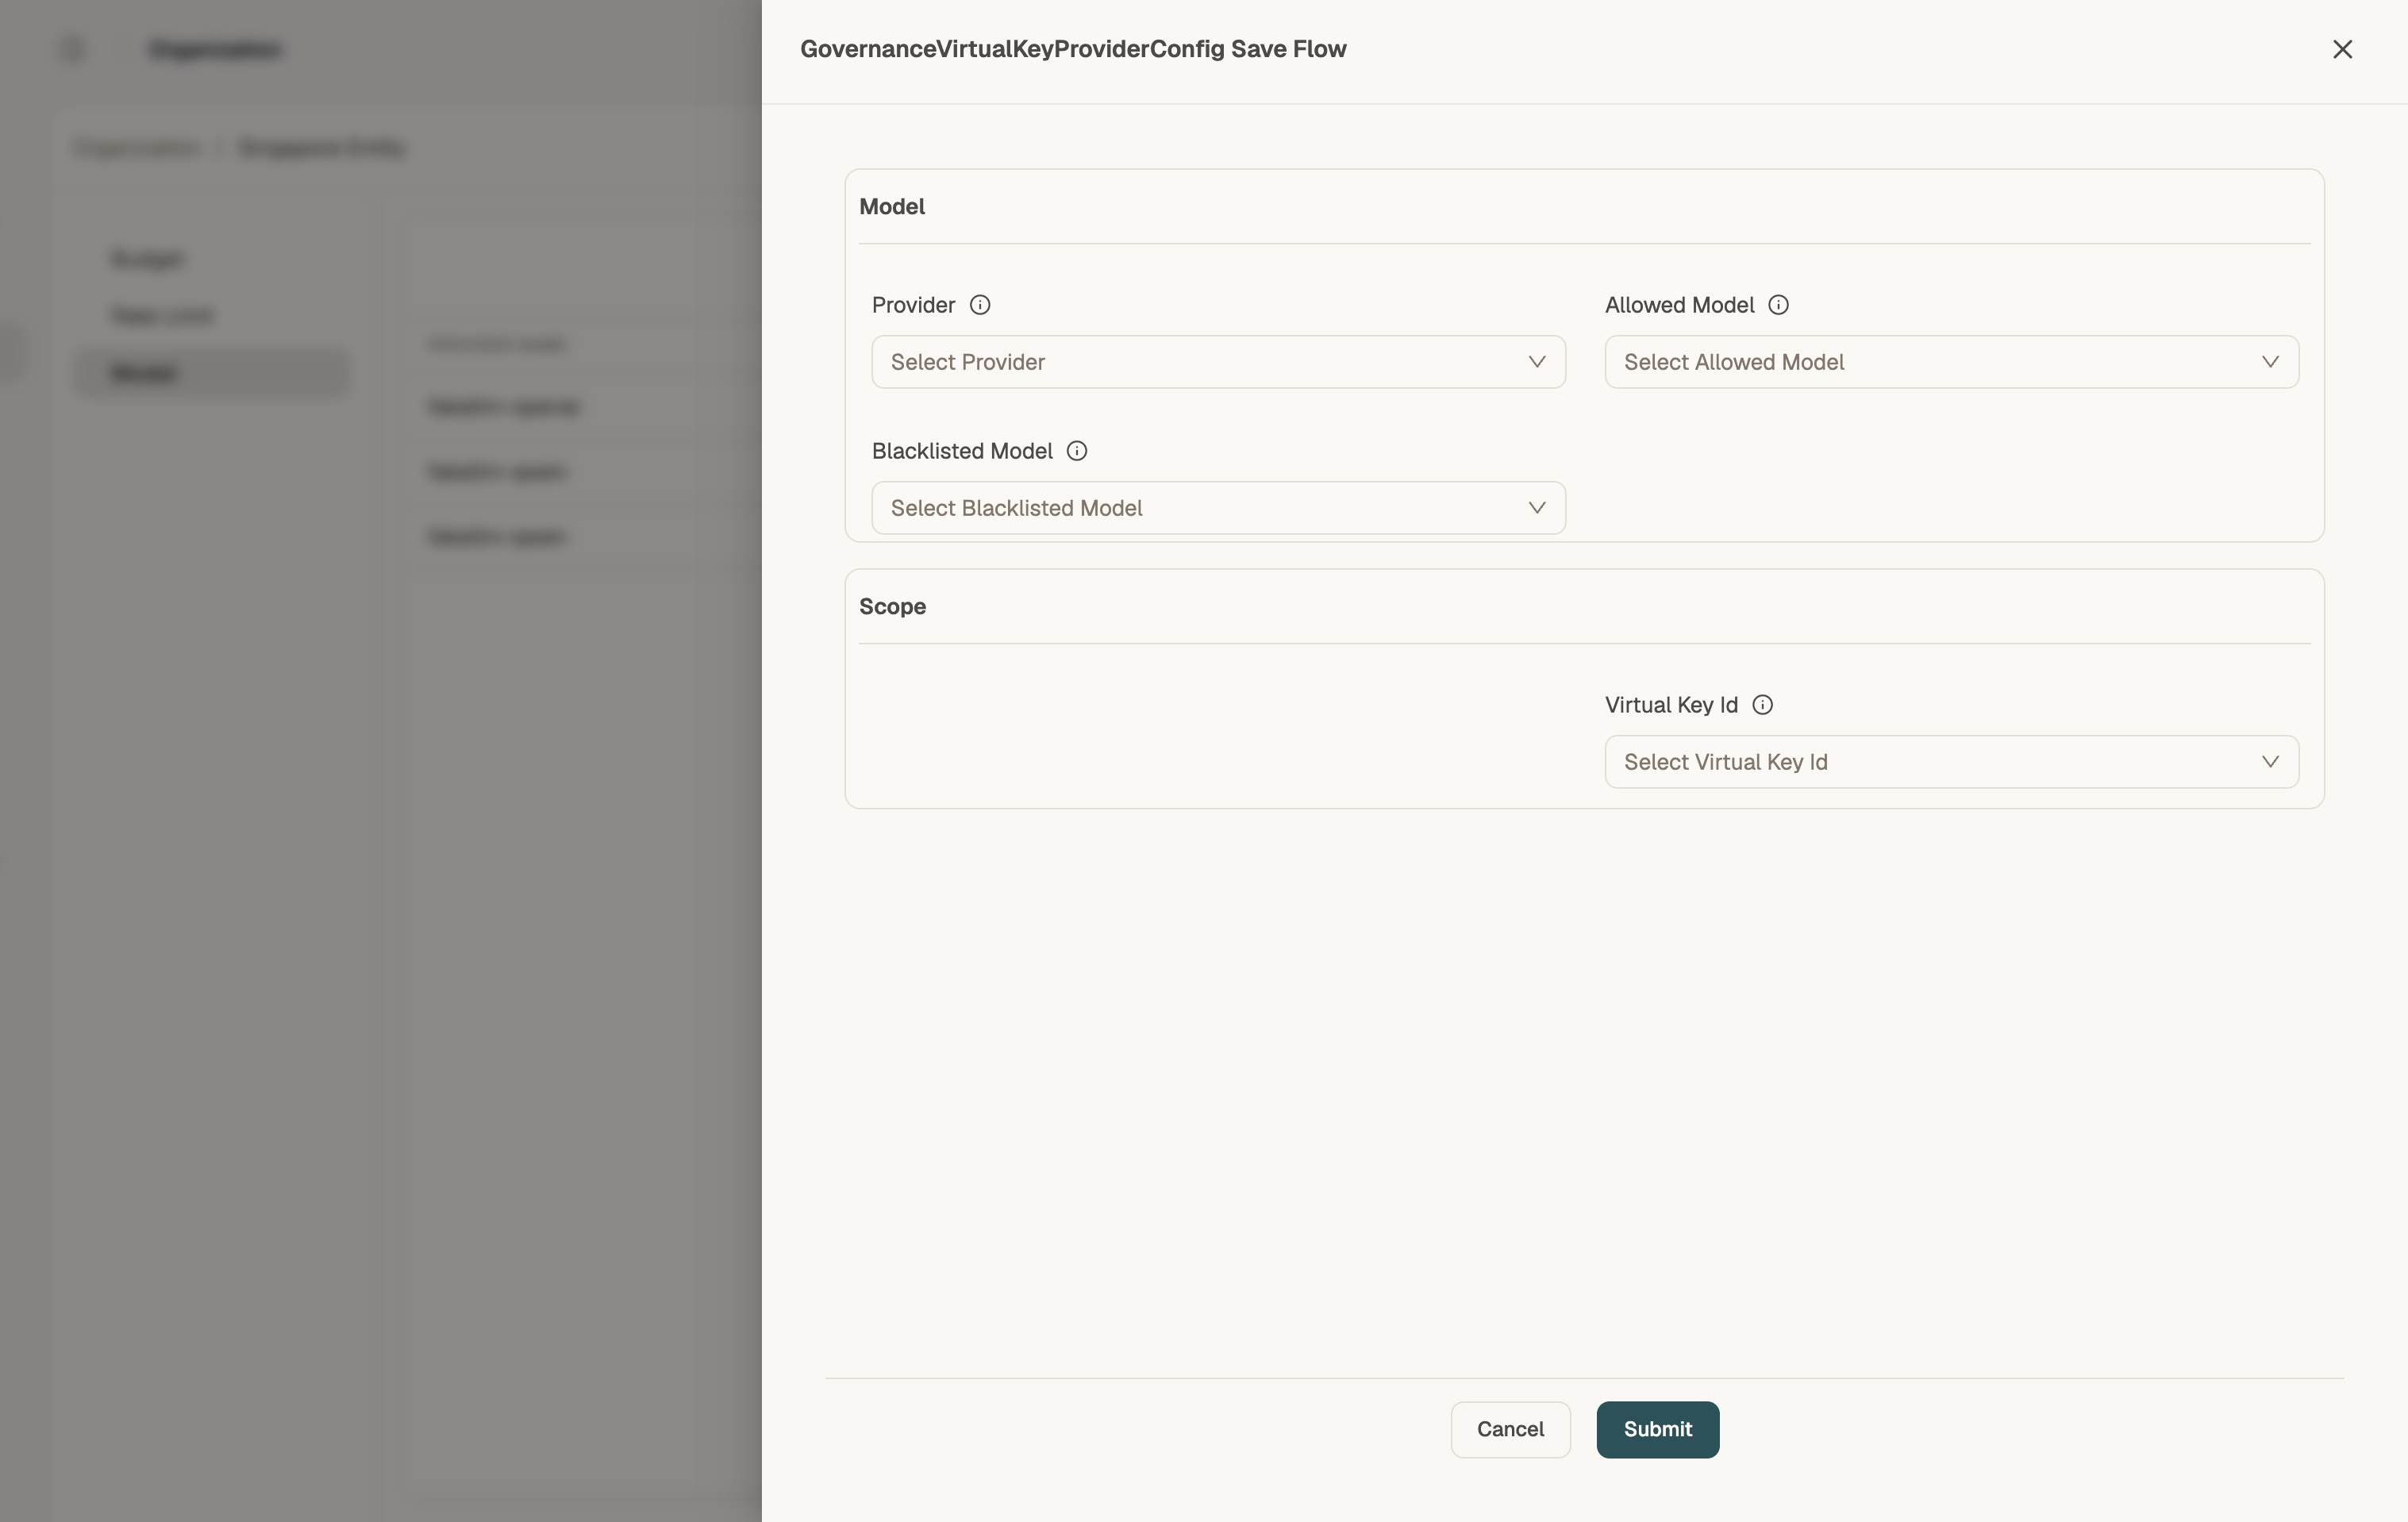Click the Allowed Model field label
Viewport: 2408px width, 1522px height.
click(1679, 305)
